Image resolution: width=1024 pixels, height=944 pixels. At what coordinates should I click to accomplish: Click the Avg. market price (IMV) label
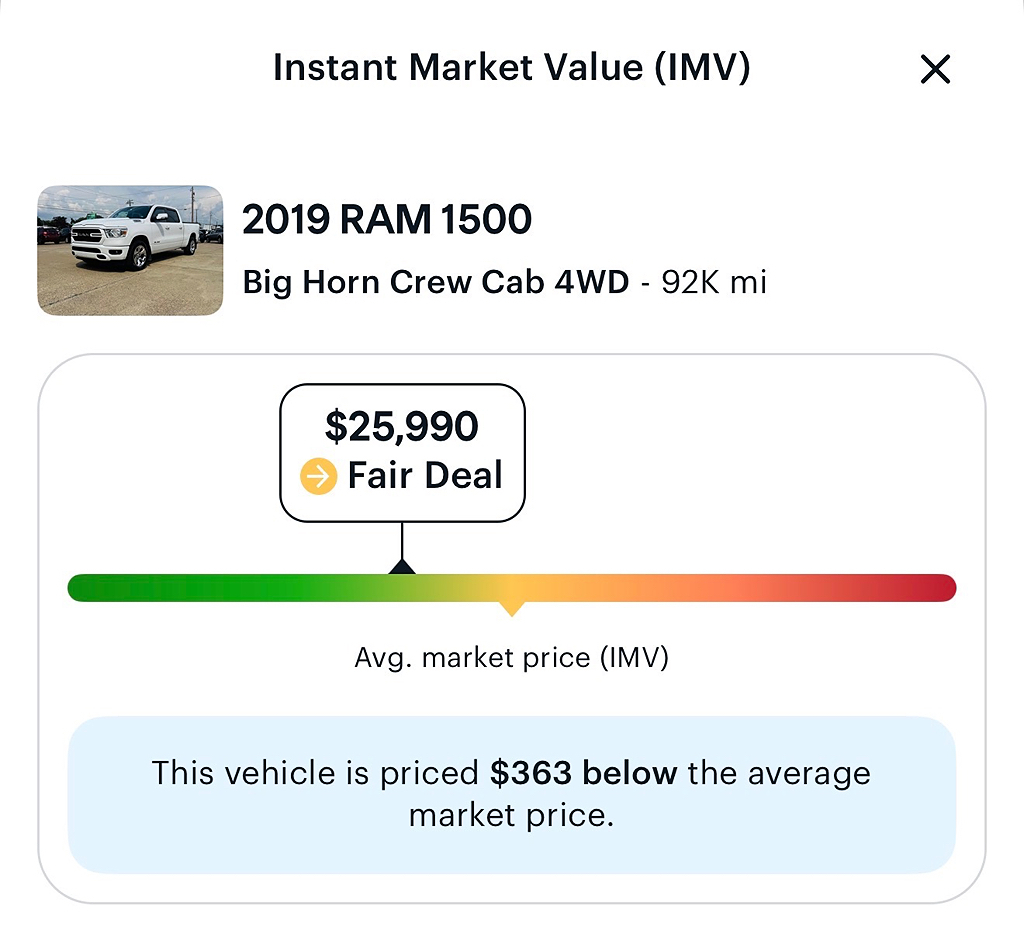511,657
